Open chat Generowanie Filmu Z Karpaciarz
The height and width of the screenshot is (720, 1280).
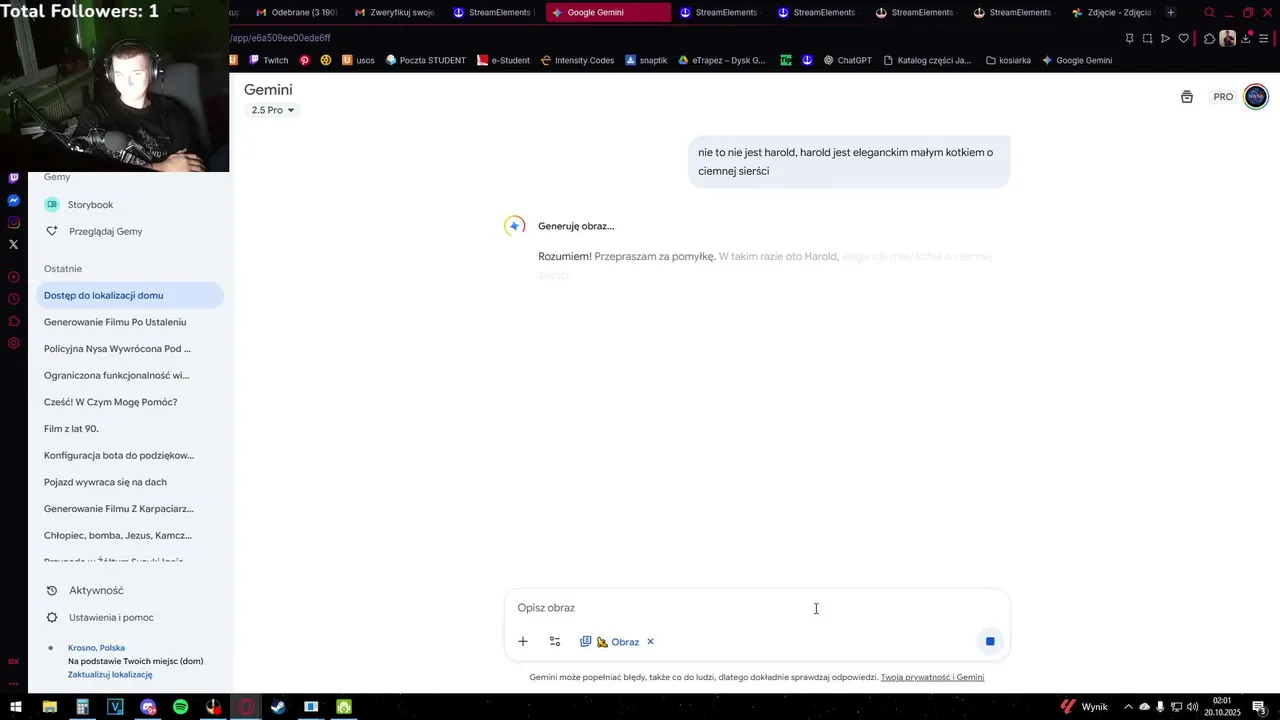coord(119,509)
